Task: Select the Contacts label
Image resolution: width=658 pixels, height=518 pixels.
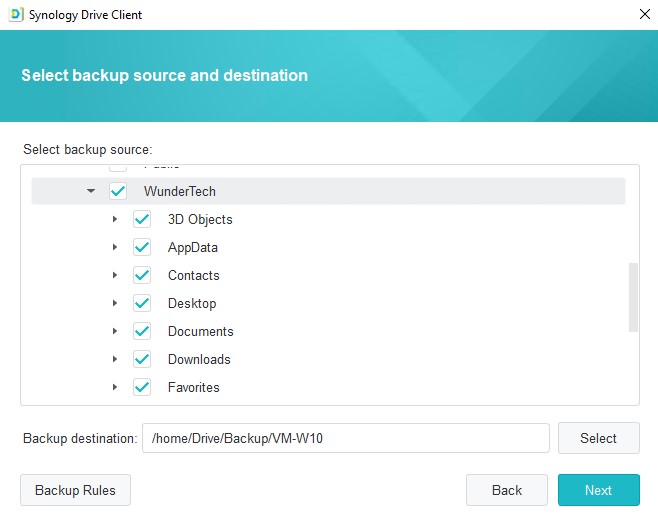Action: click(x=193, y=275)
